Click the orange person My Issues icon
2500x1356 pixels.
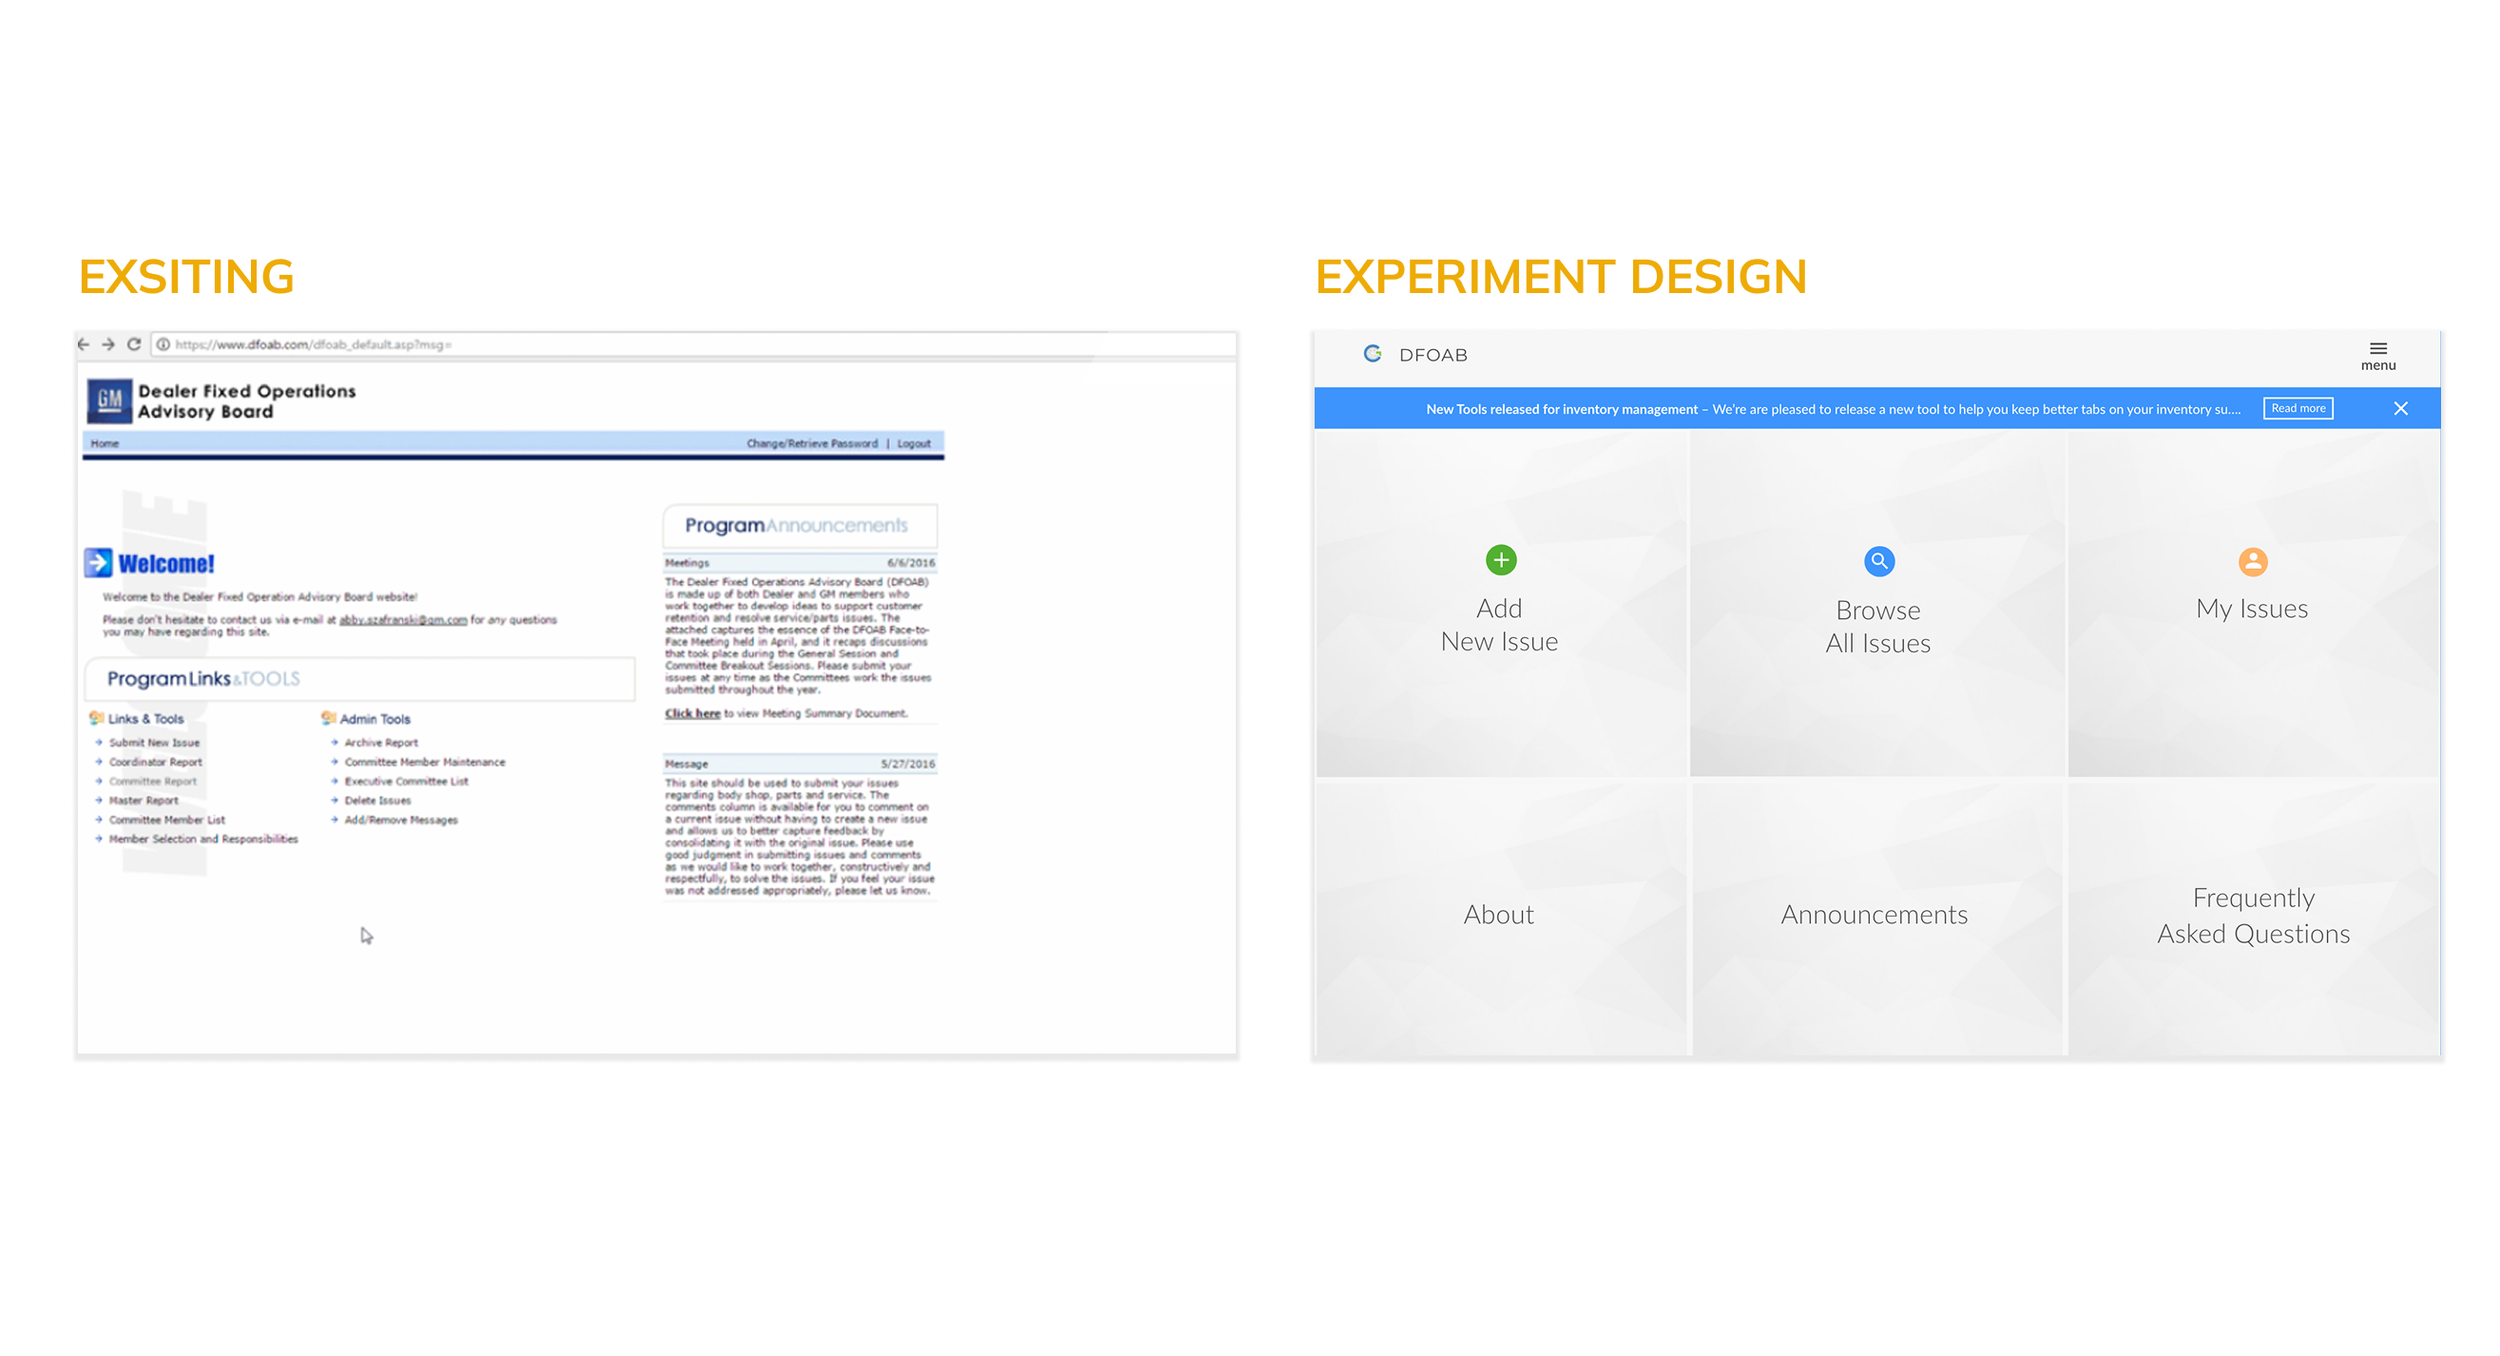(x=2252, y=561)
